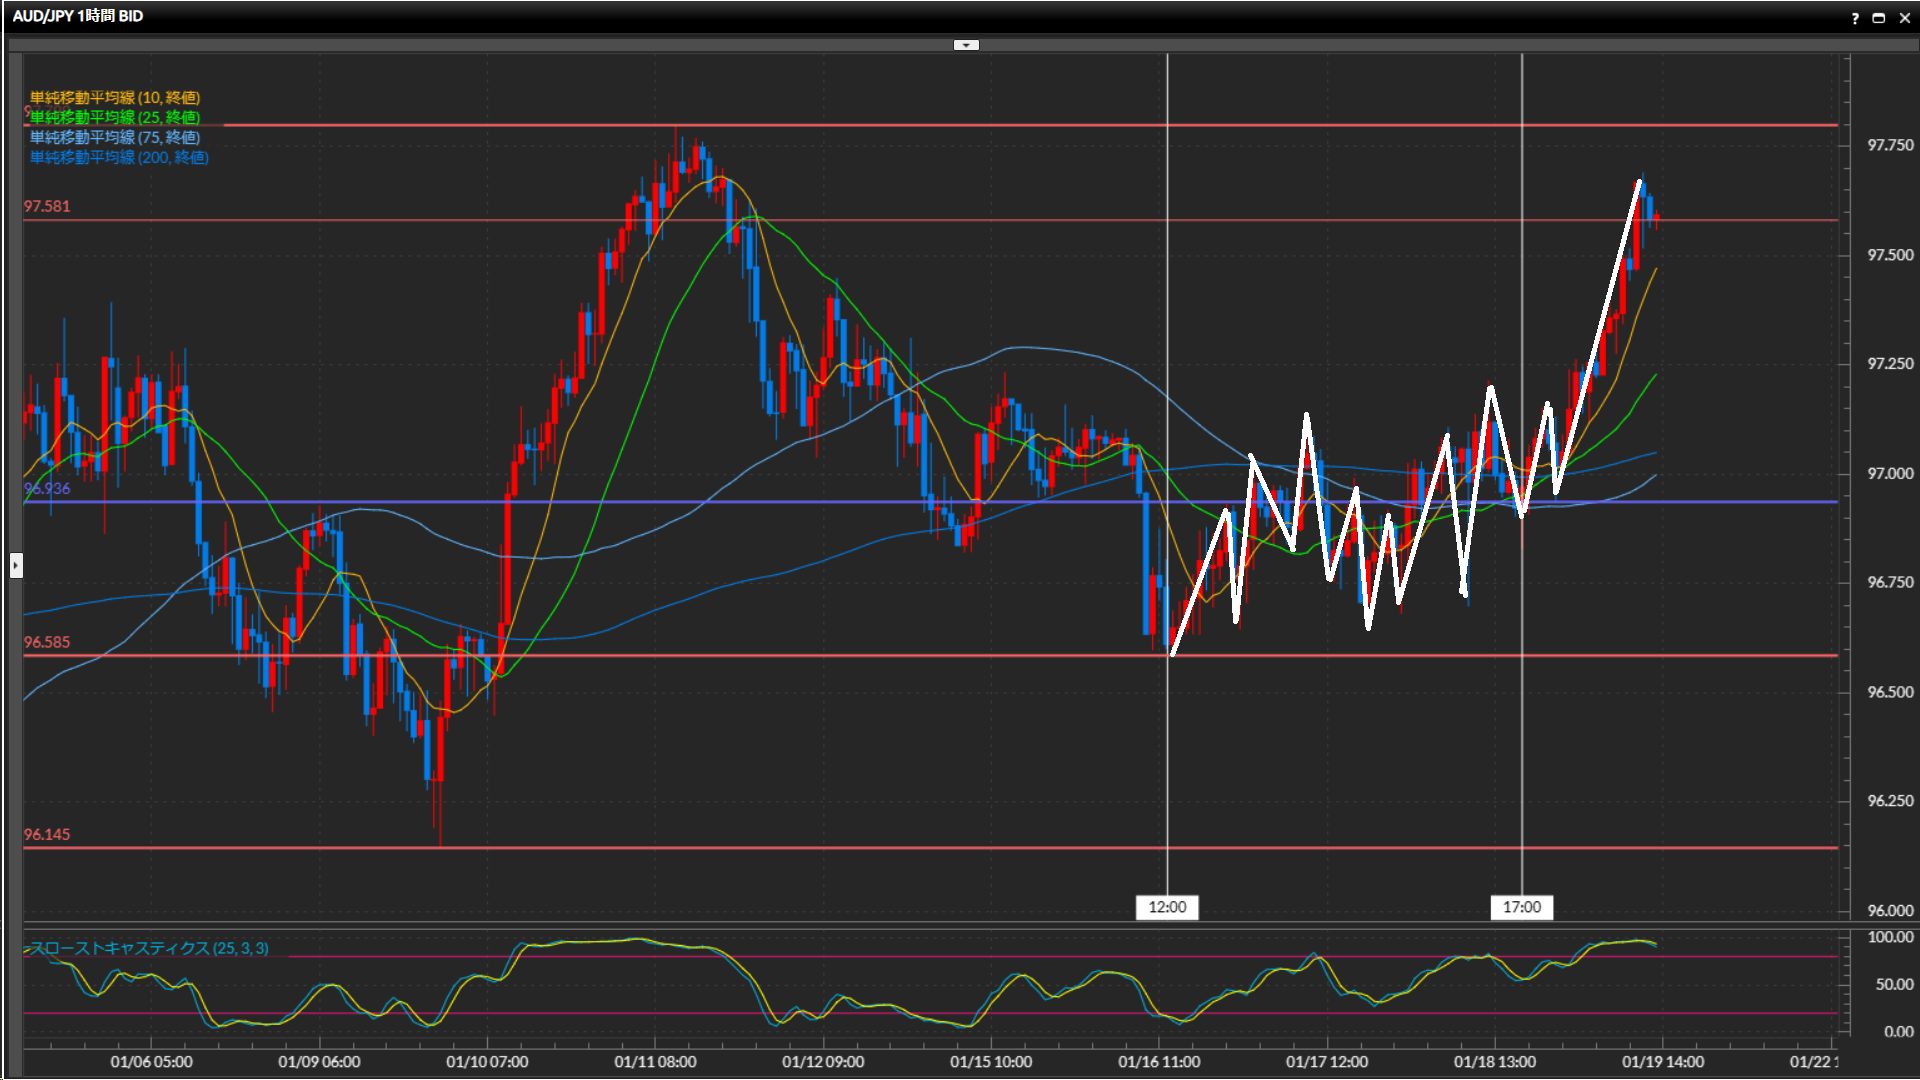Select the SMA 200 indicator label (単純移動平均線 200)

[118, 157]
